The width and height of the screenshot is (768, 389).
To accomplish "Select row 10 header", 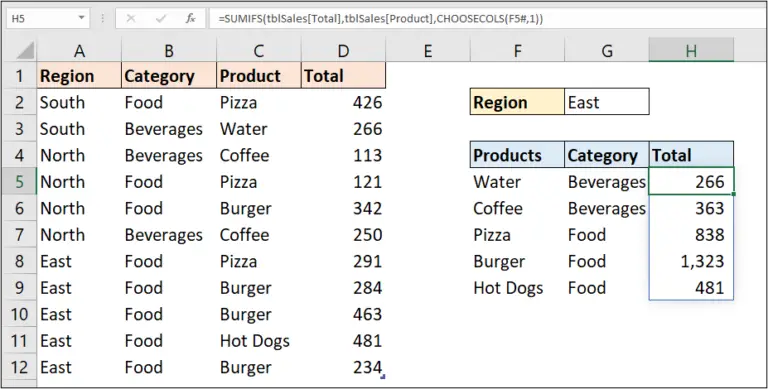I will coord(20,314).
